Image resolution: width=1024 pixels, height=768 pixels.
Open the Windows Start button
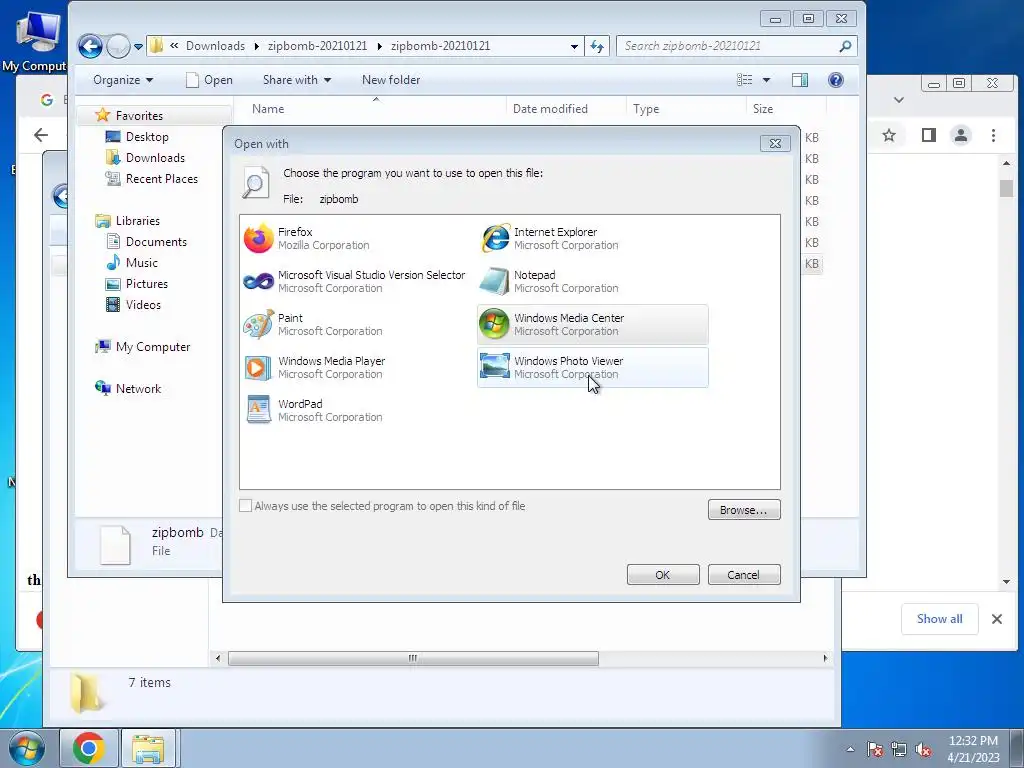(25, 748)
